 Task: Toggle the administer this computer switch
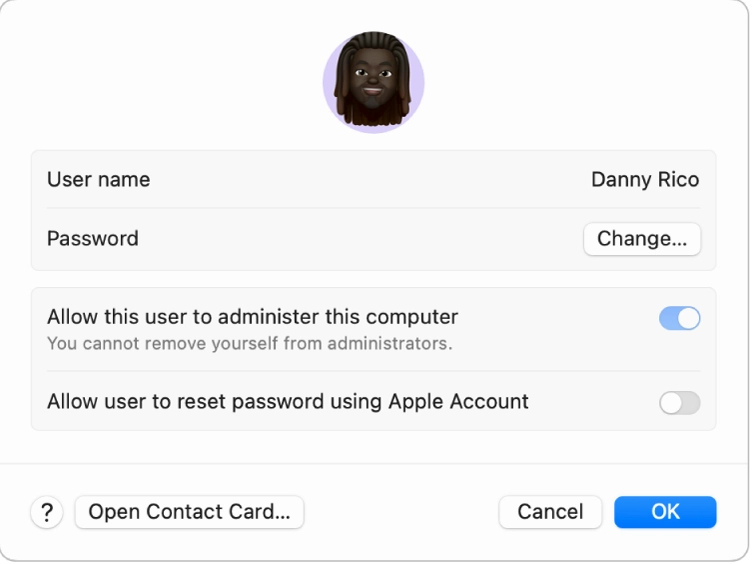(x=679, y=318)
